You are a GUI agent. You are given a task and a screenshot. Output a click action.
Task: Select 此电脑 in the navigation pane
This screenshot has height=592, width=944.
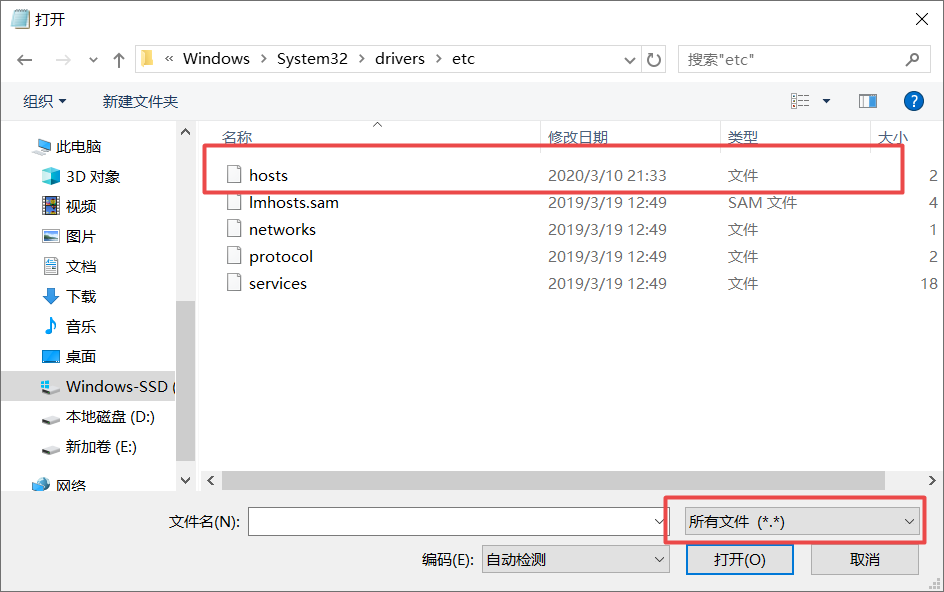tap(78, 146)
